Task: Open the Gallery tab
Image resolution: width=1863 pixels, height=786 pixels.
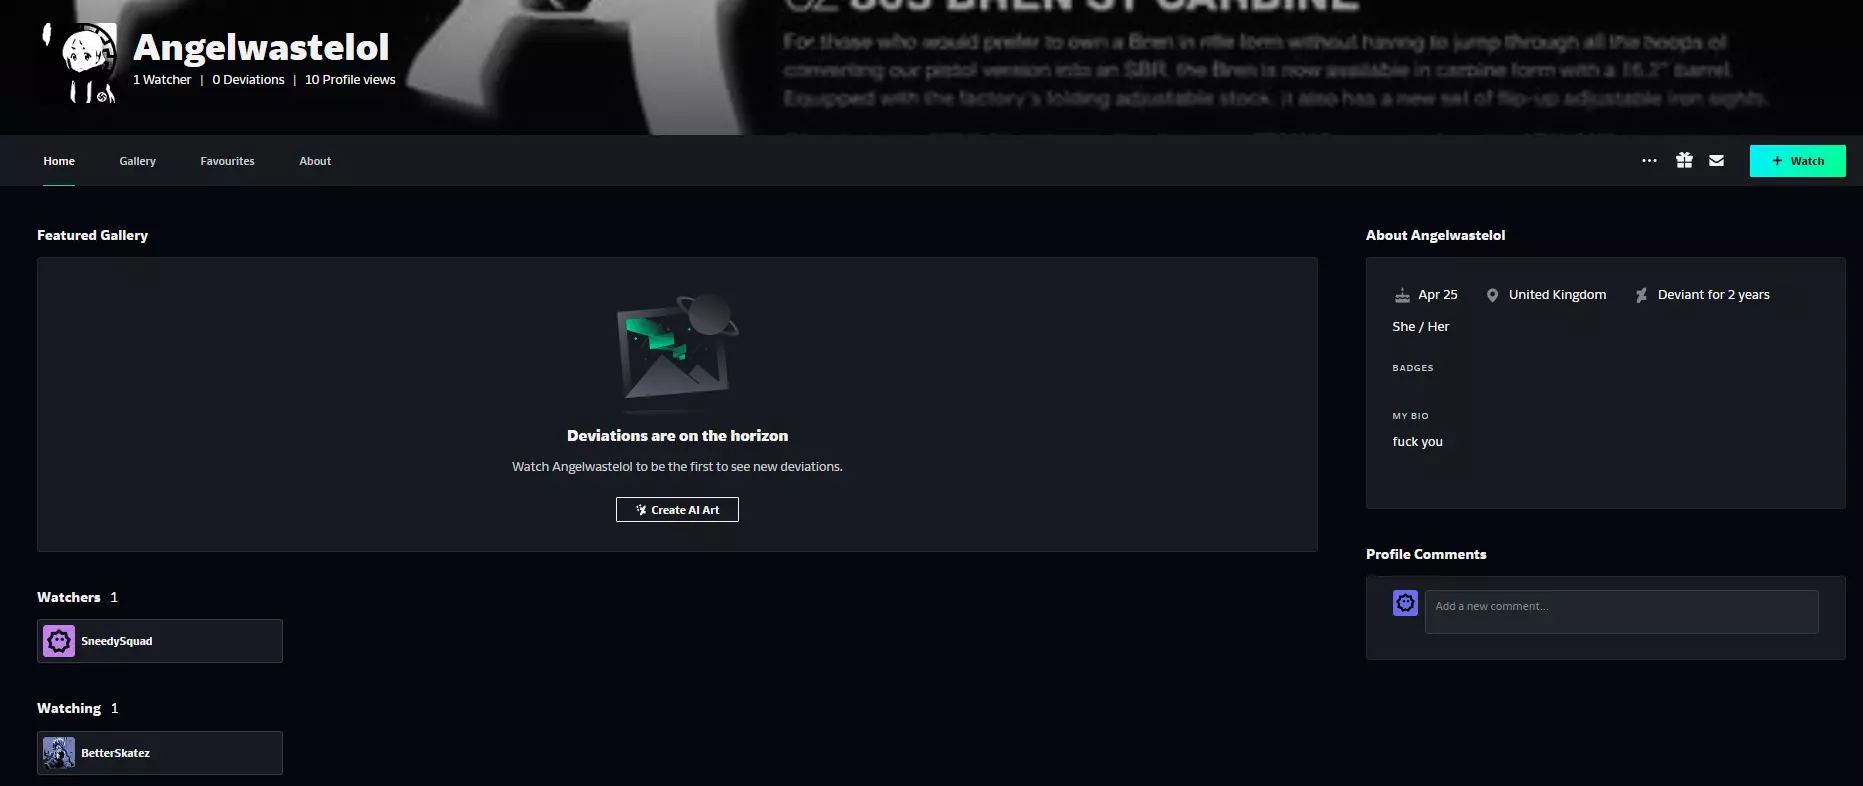Action: point(137,161)
